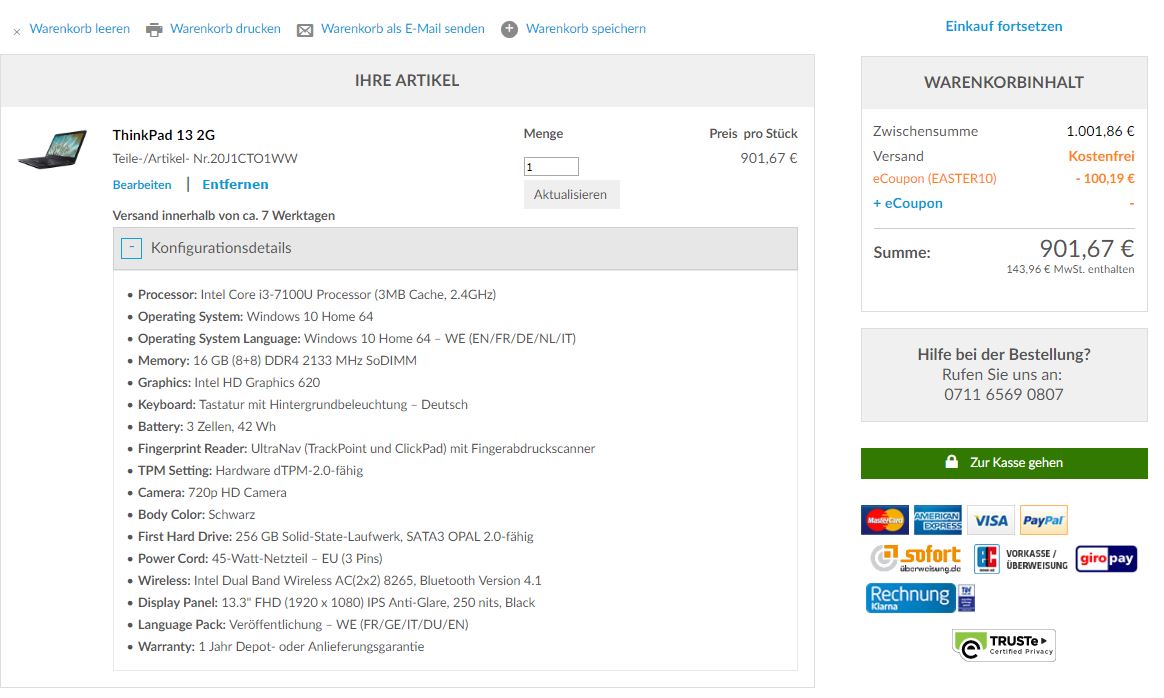Image resolution: width=1164 pixels, height=698 pixels.
Task: Click the Kostenfrei shipping value
Action: (x=1101, y=156)
